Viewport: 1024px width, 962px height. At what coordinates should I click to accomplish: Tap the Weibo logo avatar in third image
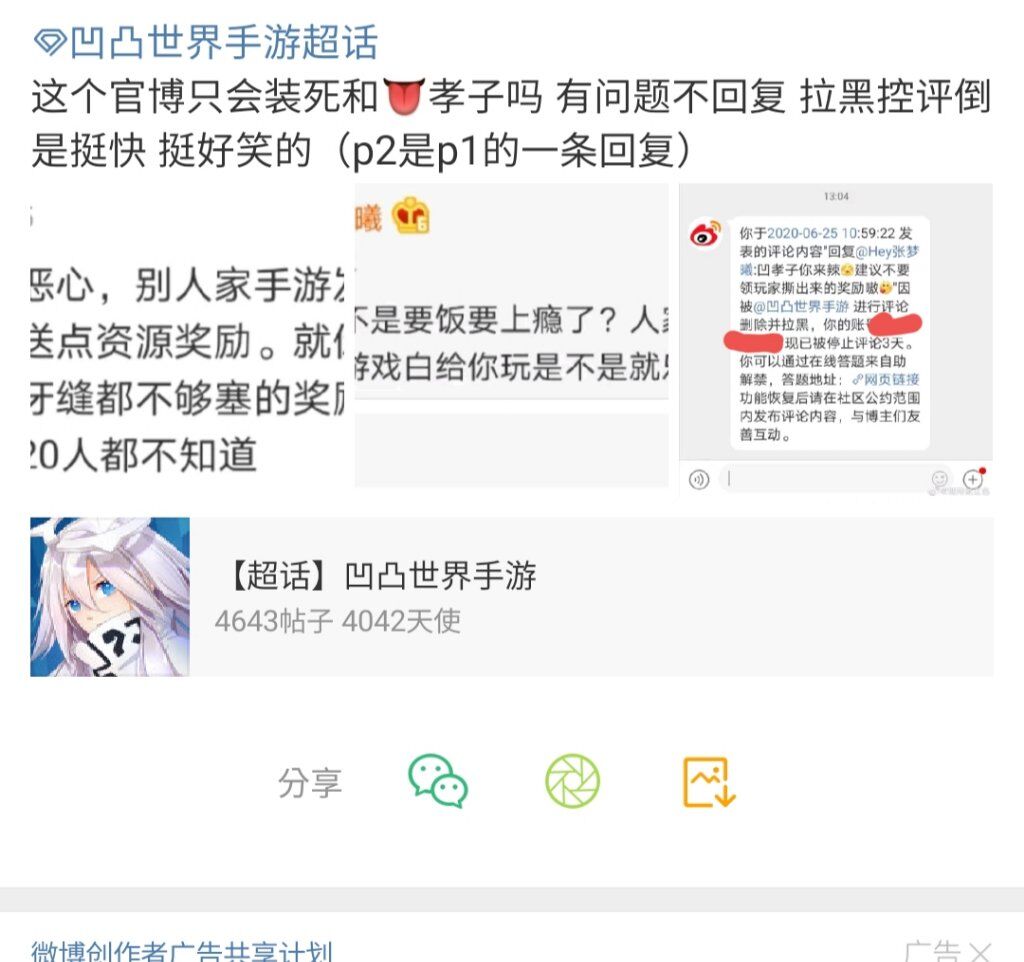(x=705, y=234)
